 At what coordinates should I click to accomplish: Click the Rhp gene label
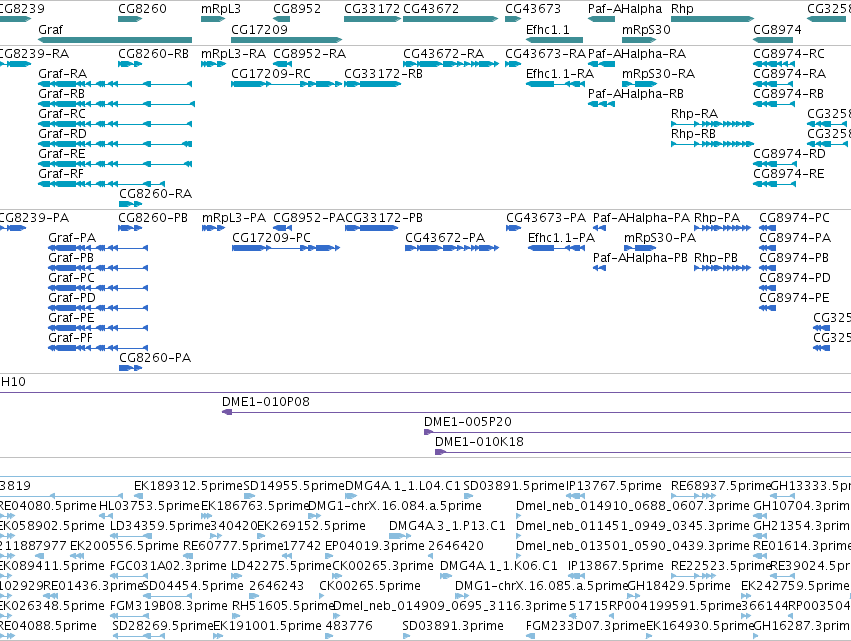(682, 9)
